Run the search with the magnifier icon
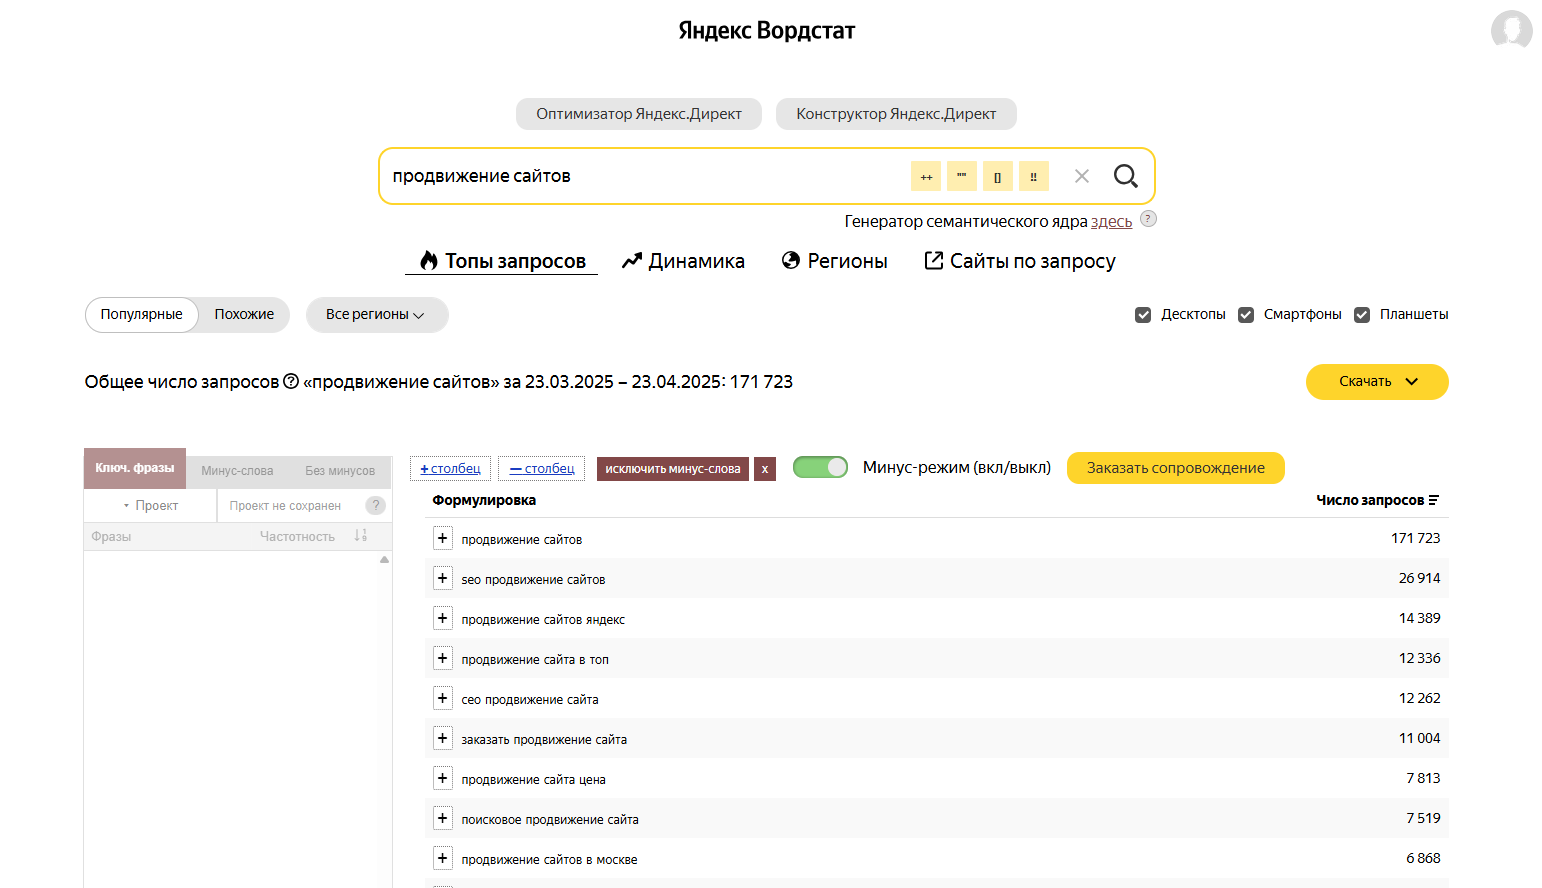The width and height of the screenshot is (1542, 888). click(1126, 176)
